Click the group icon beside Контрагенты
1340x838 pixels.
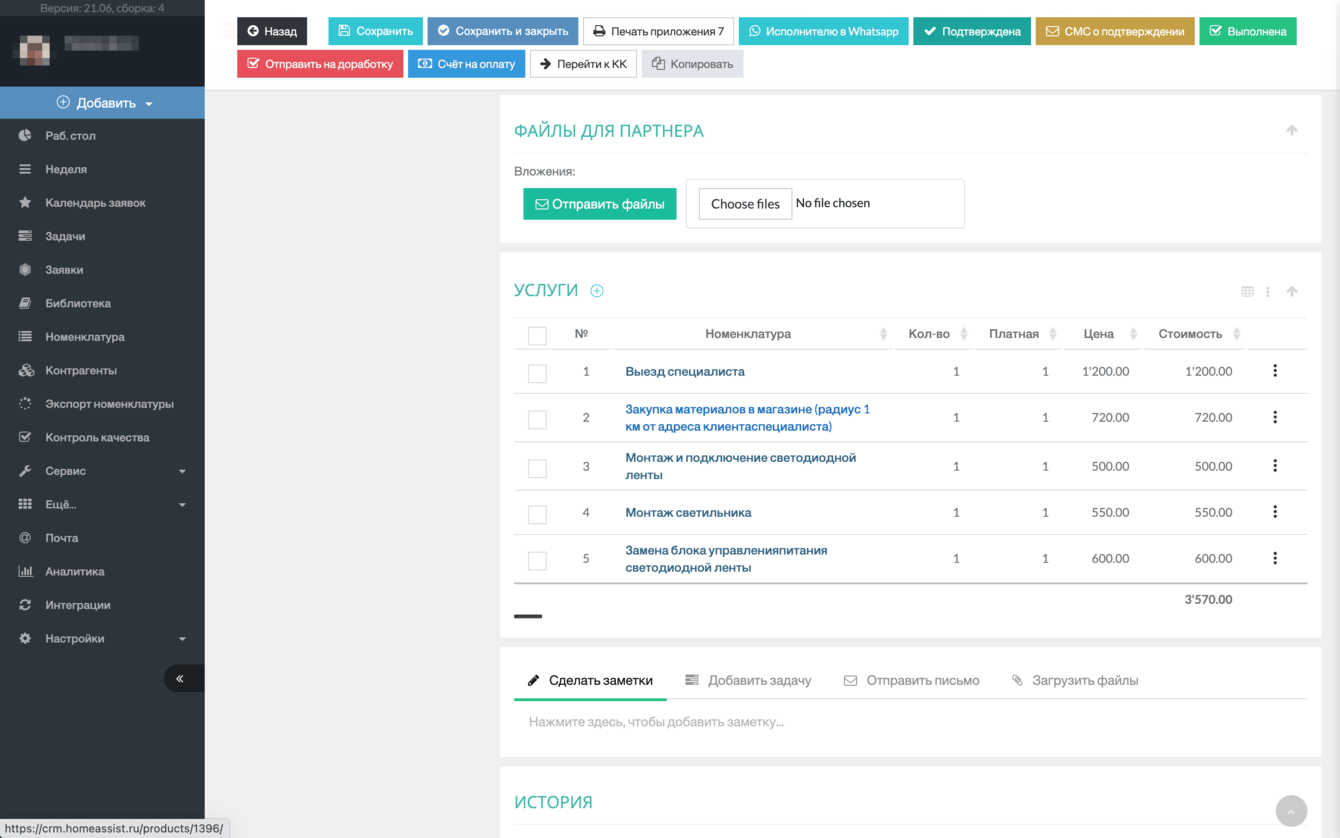[26, 370]
